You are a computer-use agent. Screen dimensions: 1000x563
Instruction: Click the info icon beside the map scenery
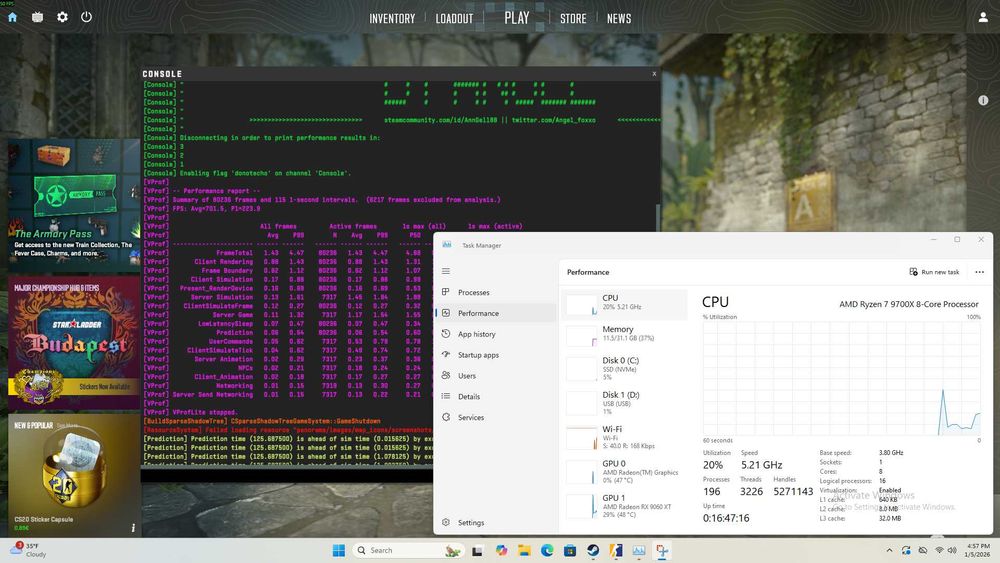coord(983,100)
